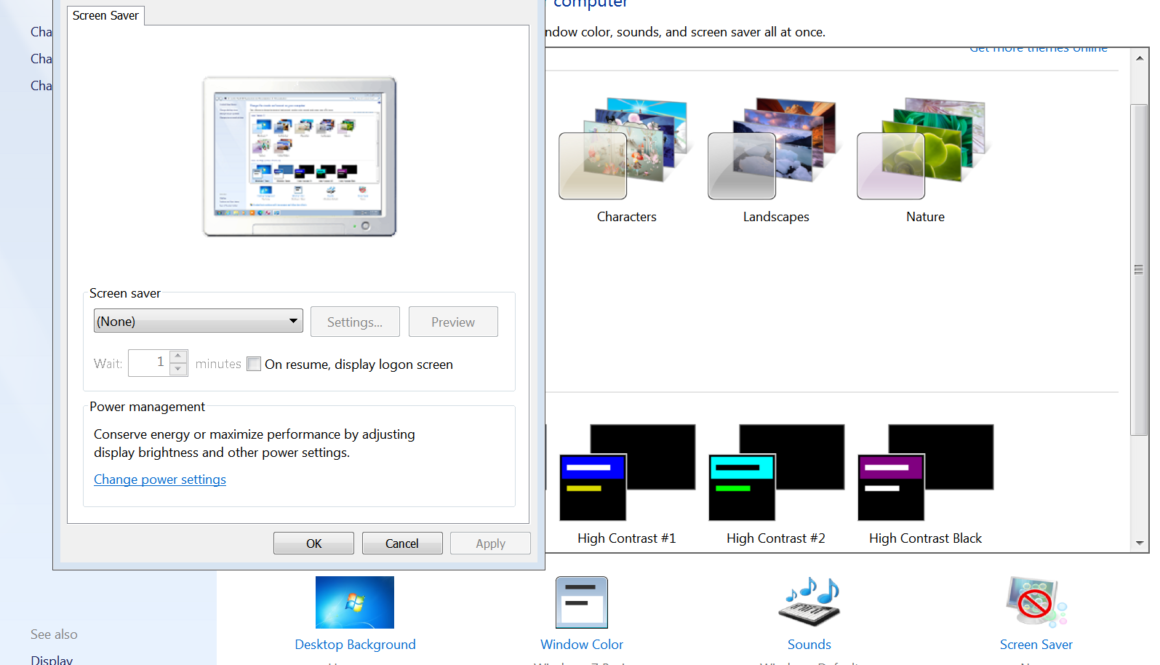1160x665 pixels.
Task: Decrease wait minutes with down arrow
Action: click(x=178, y=369)
